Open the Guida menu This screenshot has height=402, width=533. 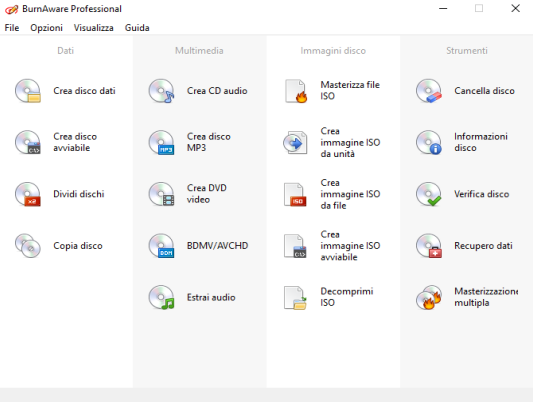[137, 28]
